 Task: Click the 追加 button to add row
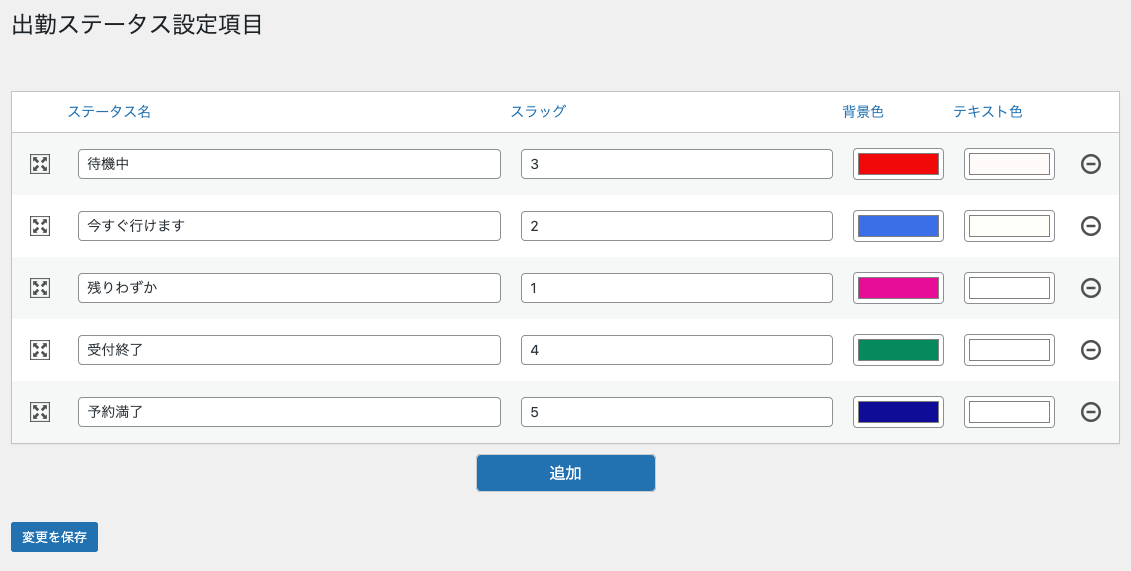coord(566,473)
